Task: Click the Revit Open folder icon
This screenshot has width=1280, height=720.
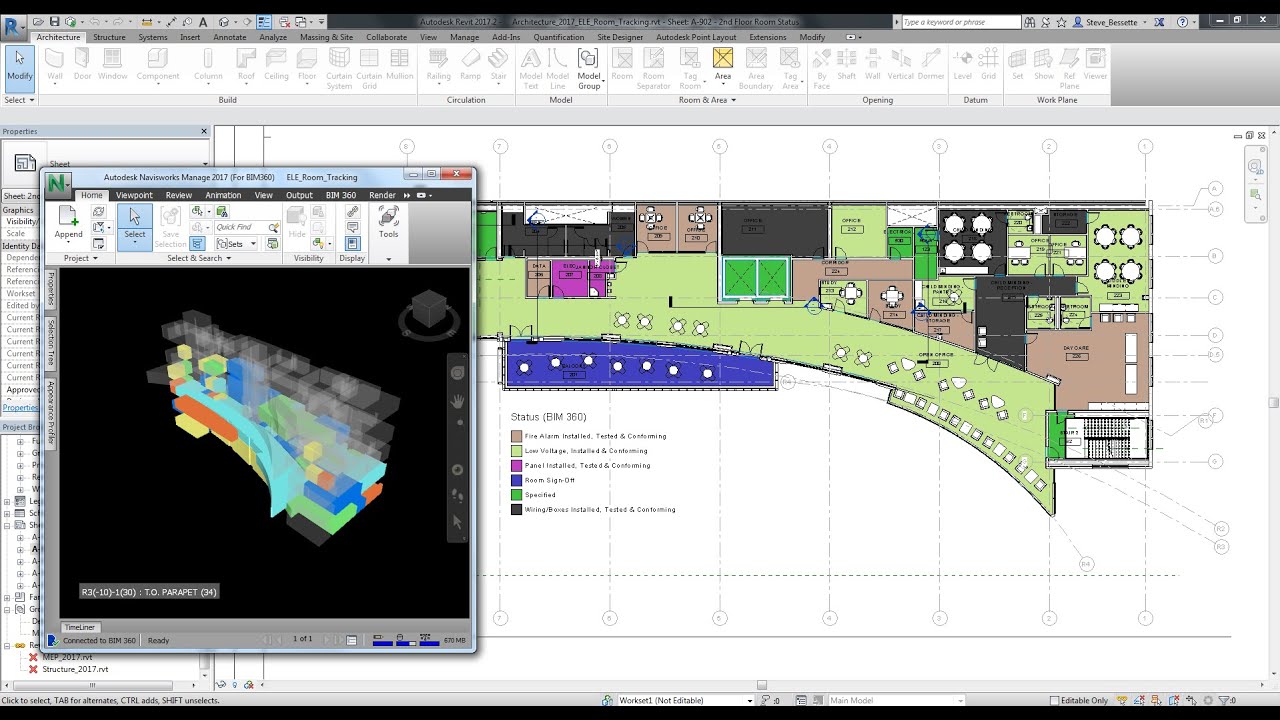Action: (38, 21)
